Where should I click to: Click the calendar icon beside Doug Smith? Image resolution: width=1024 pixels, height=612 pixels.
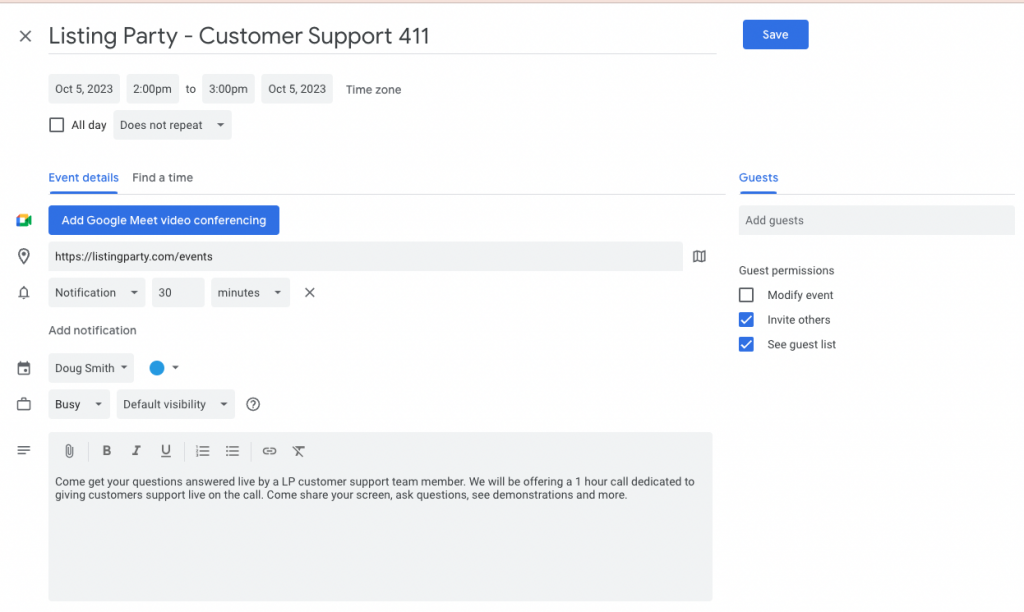[x=24, y=368]
